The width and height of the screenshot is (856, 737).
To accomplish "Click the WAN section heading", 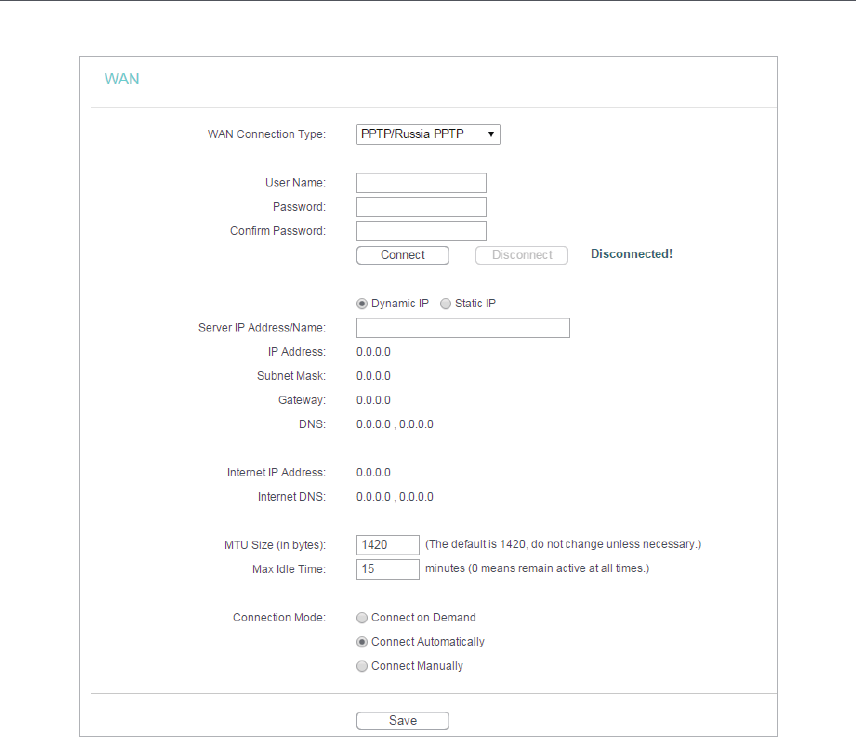I will coord(122,79).
